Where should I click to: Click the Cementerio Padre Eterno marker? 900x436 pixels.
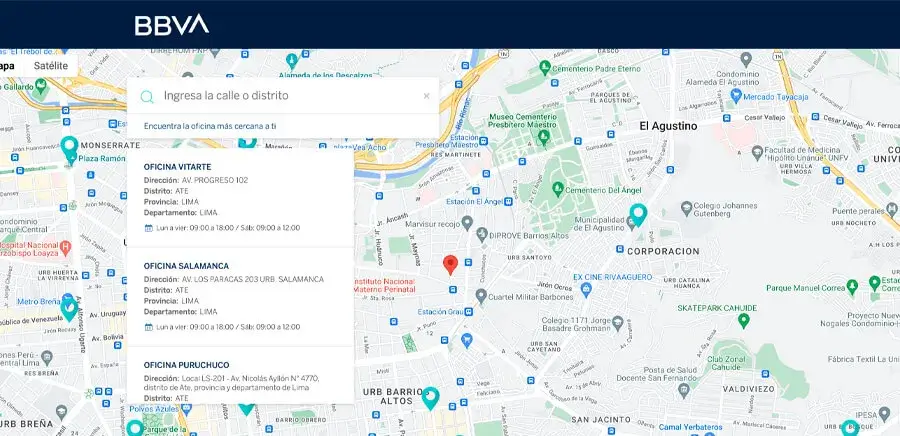click(545, 67)
